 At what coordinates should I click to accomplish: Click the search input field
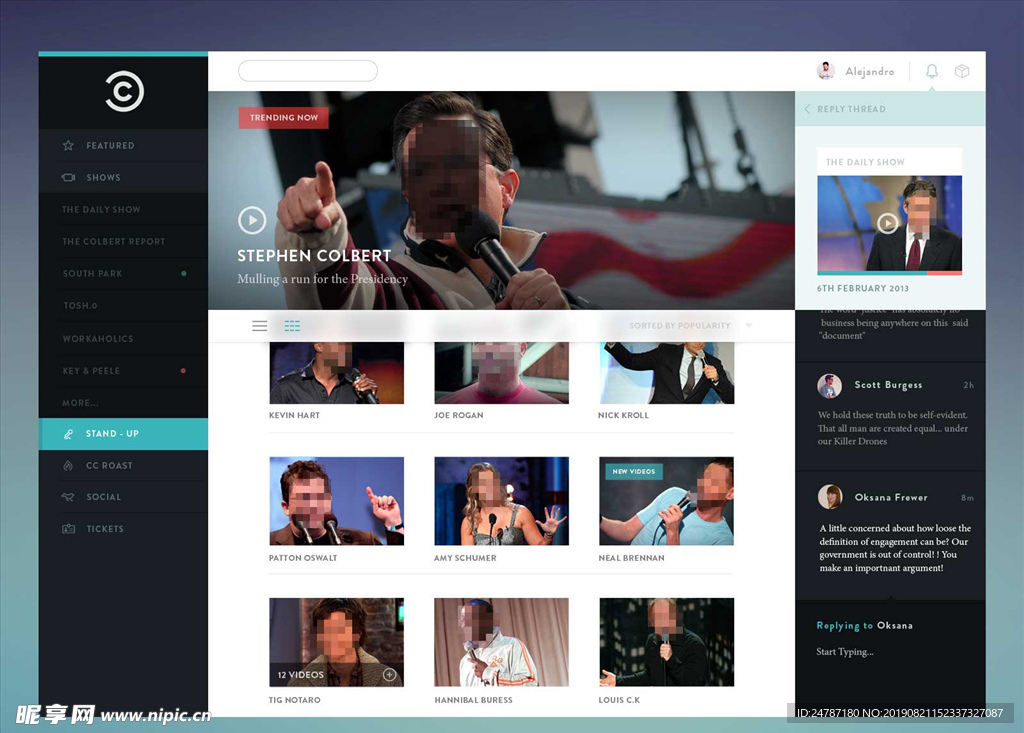(x=308, y=71)
